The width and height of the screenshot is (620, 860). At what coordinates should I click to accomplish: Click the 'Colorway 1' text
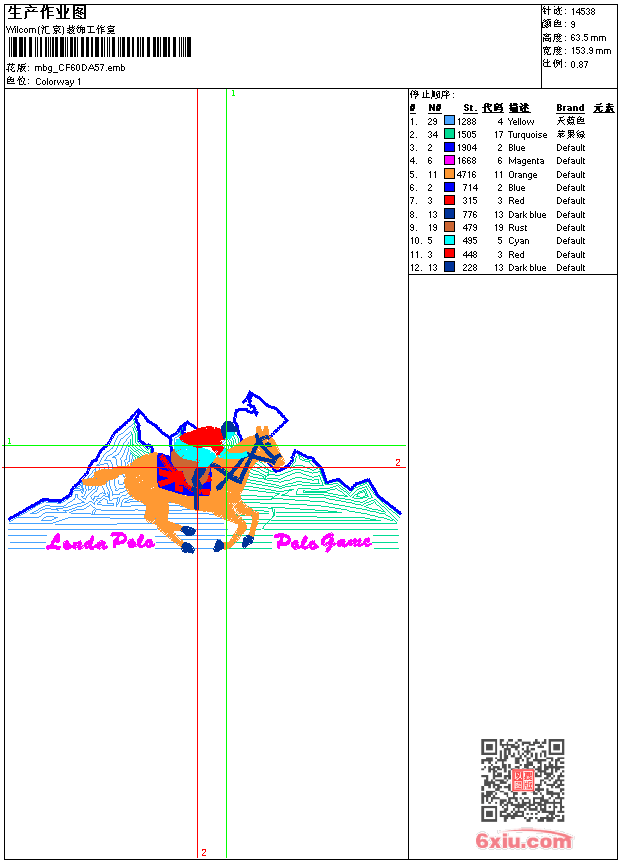pyautogui.click(x=58, y=82)
